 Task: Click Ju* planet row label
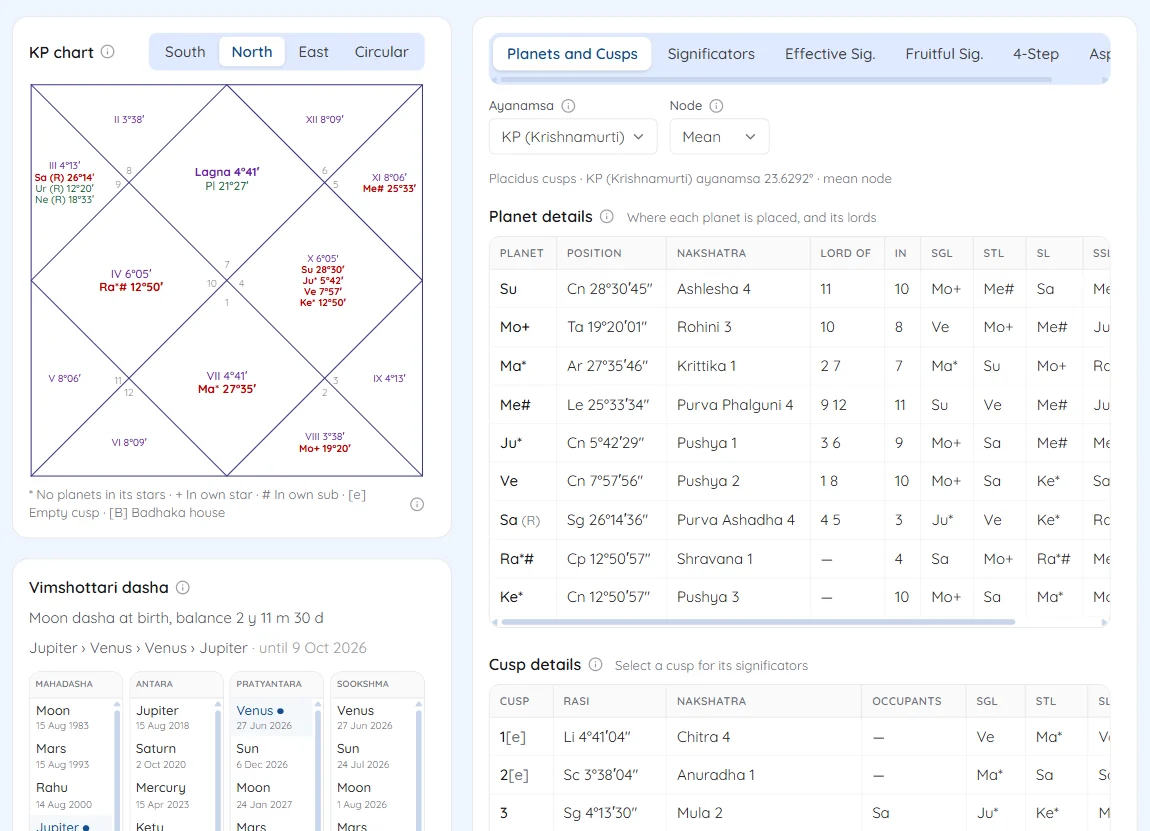[x=511, y=443]
